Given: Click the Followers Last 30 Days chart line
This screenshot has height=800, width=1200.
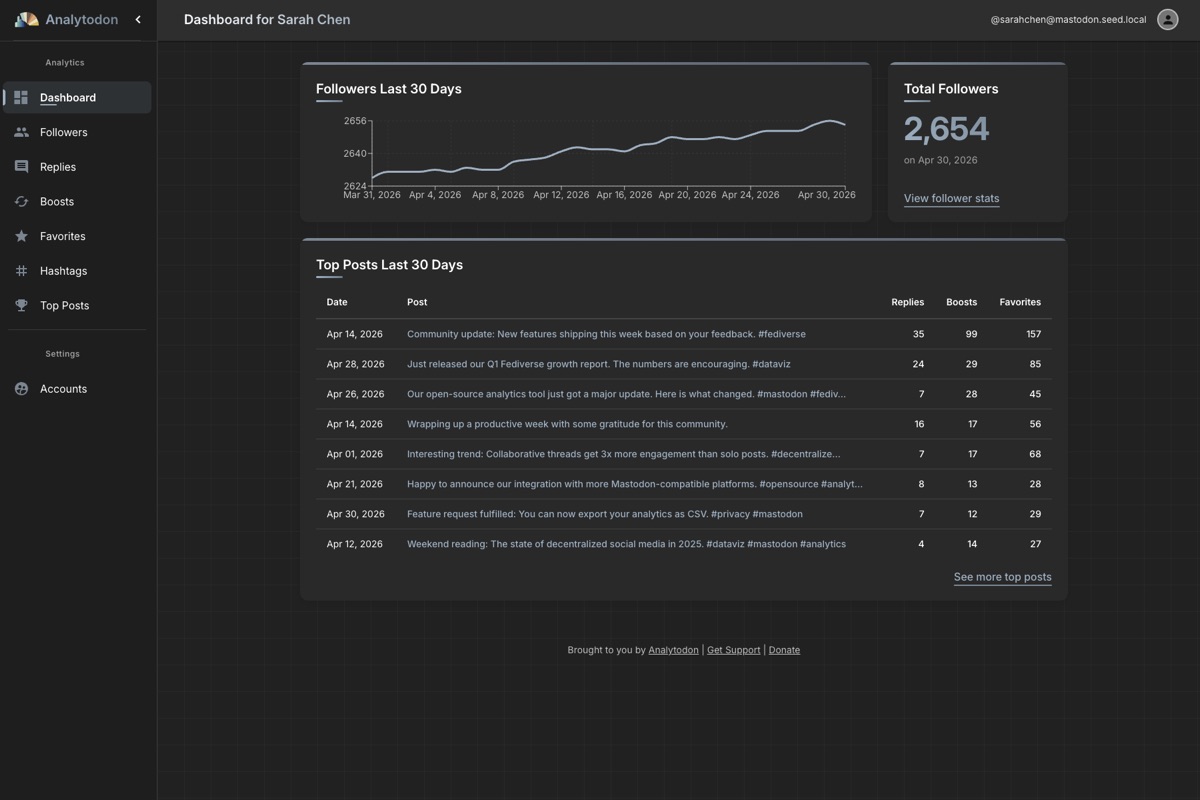Looking at the screenshot, I should (608, 150).
